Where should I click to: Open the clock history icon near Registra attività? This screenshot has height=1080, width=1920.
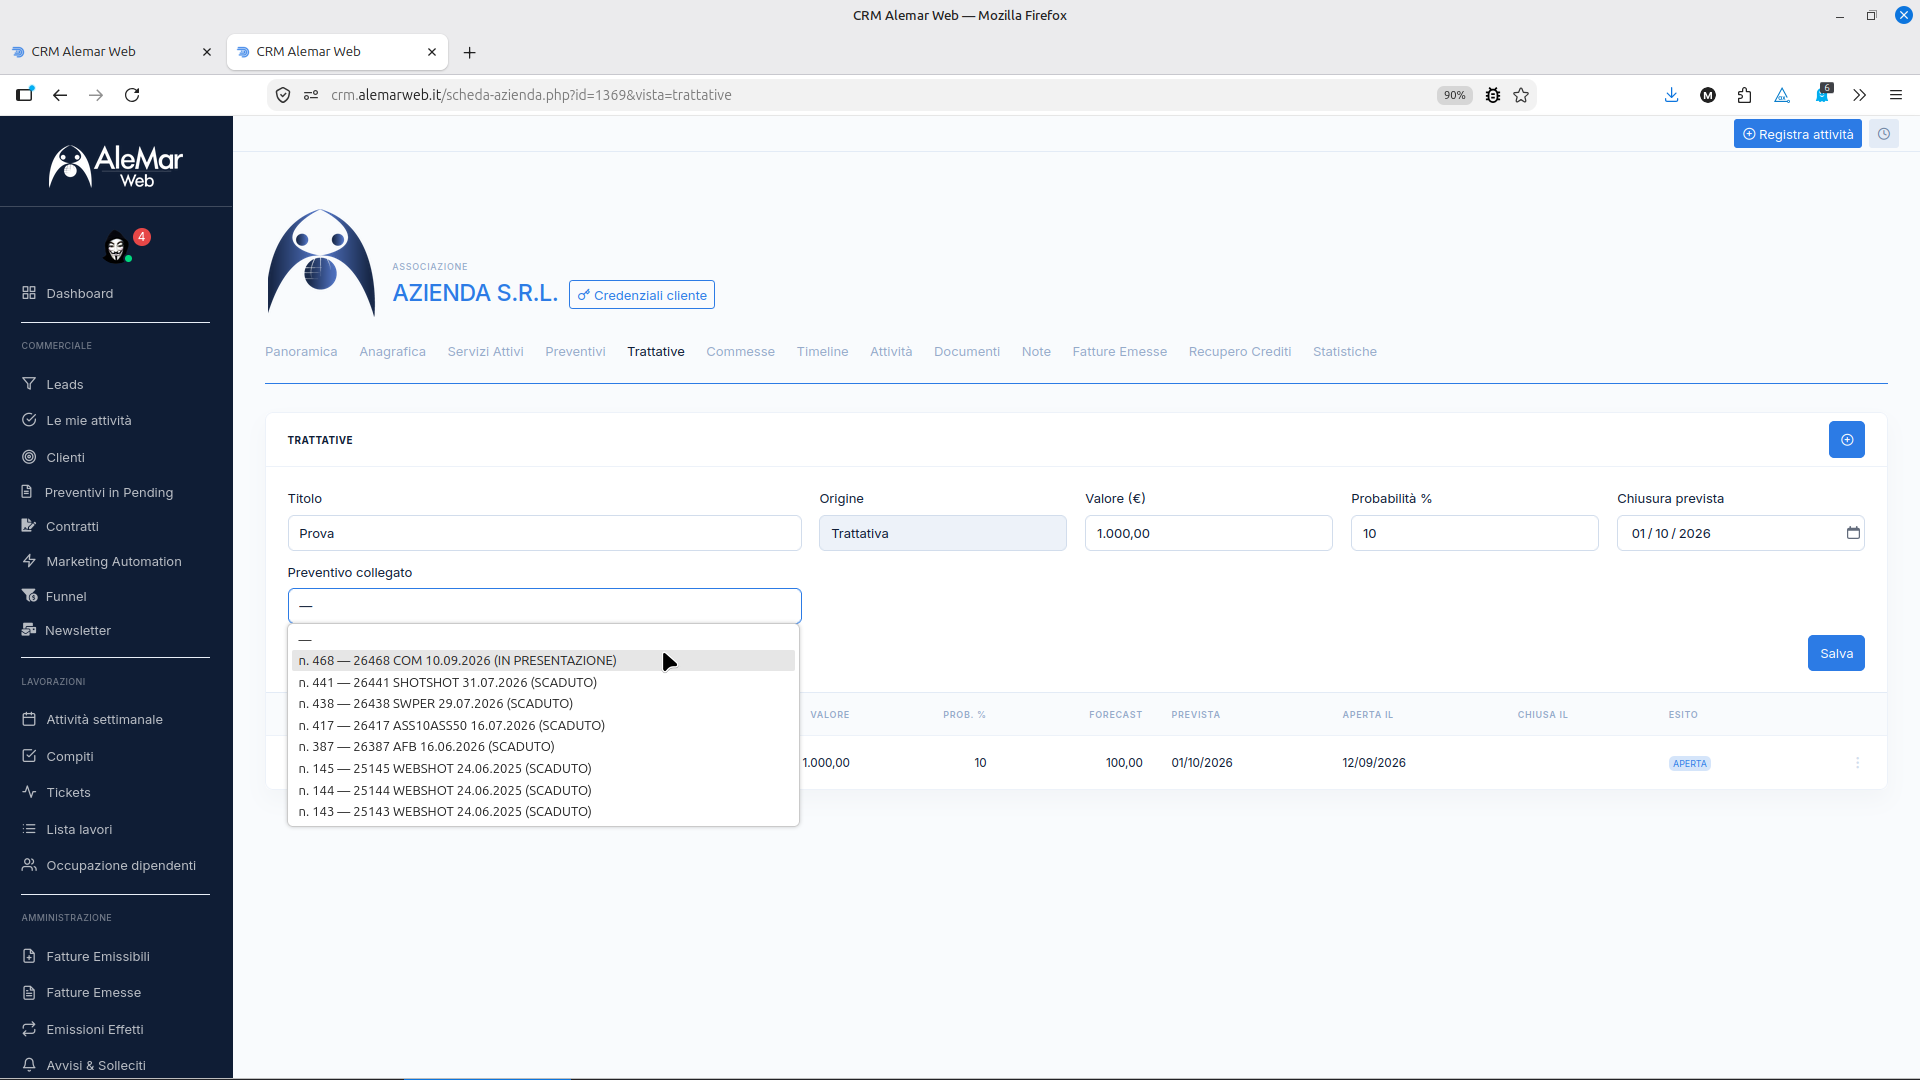1884,134
